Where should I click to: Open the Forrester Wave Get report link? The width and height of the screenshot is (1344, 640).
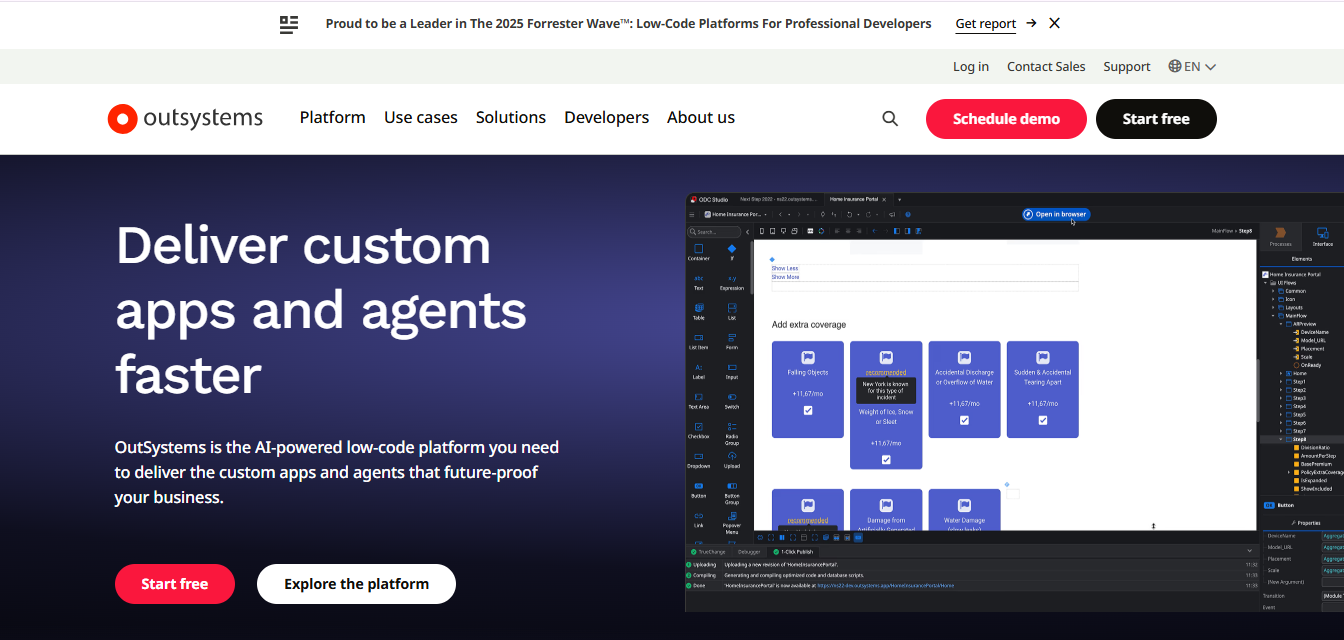985,23
